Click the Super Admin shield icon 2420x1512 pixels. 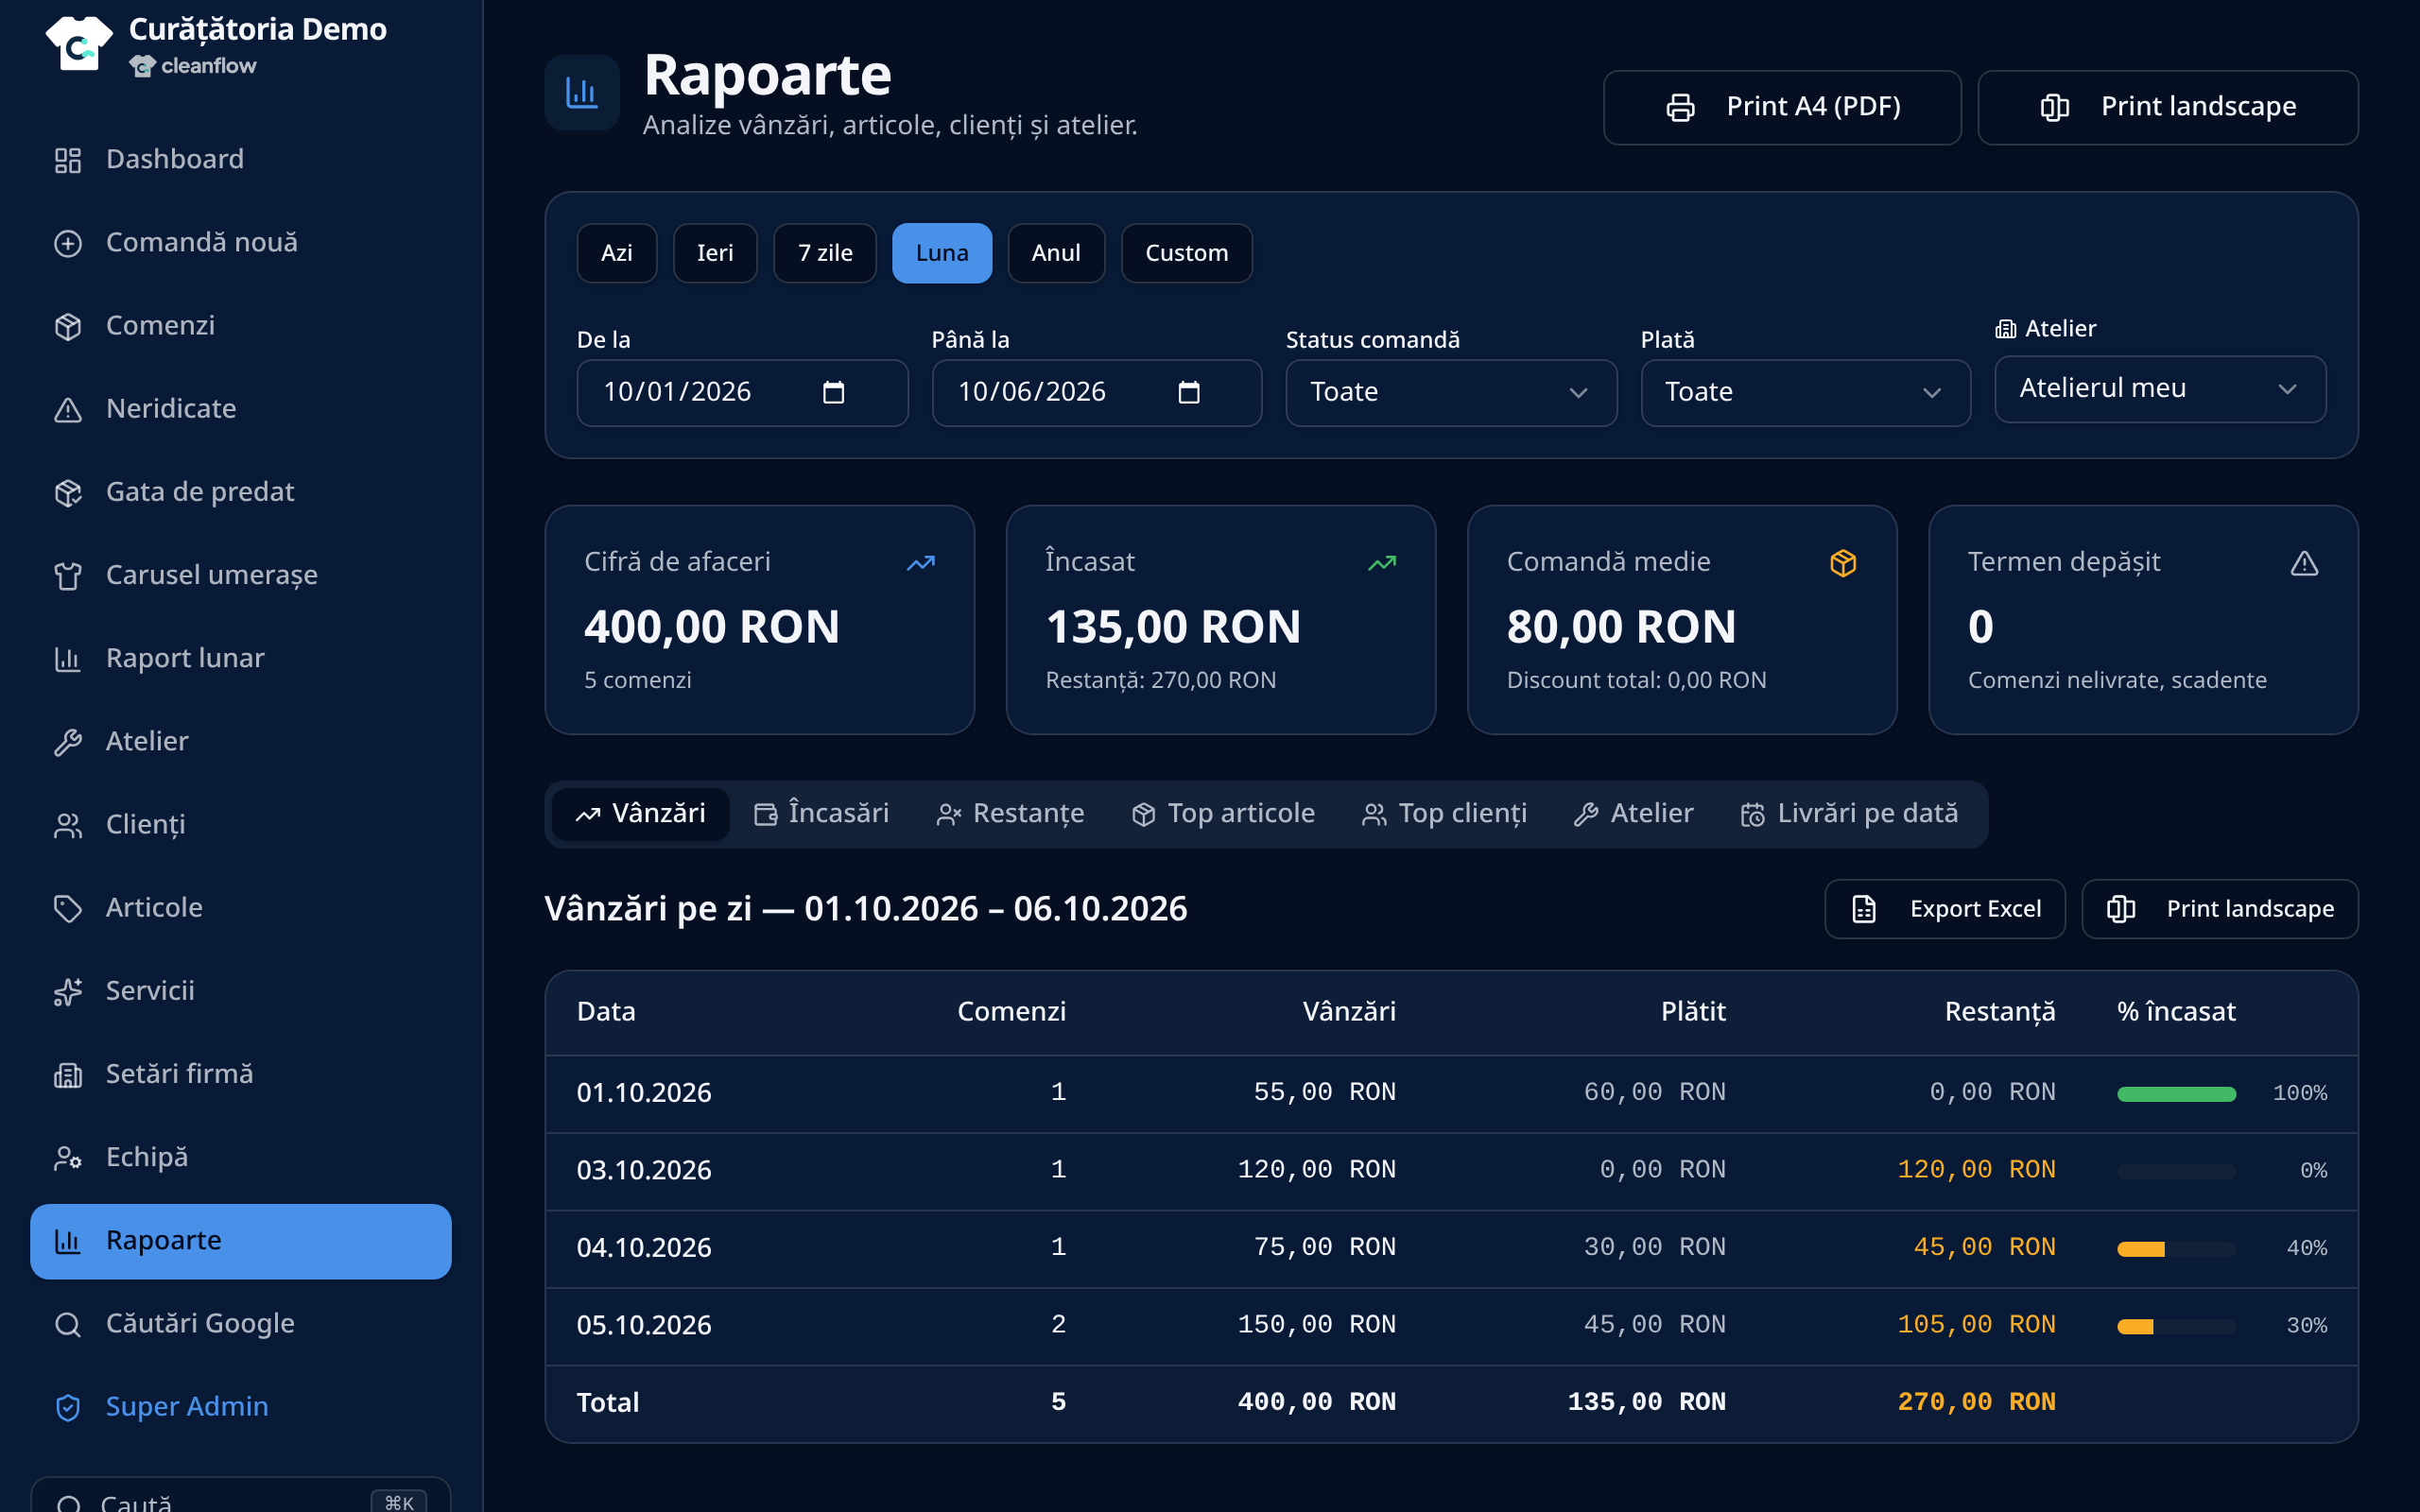click(67, 1407)
